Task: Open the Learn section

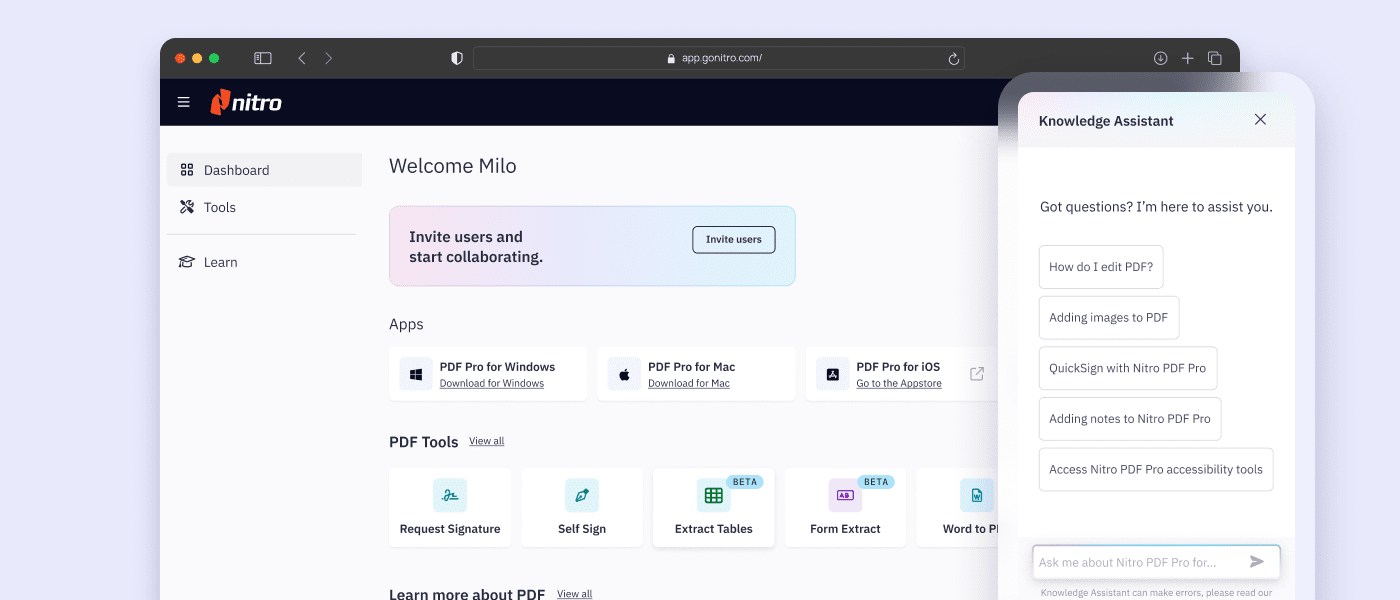Action: (220, 261)
